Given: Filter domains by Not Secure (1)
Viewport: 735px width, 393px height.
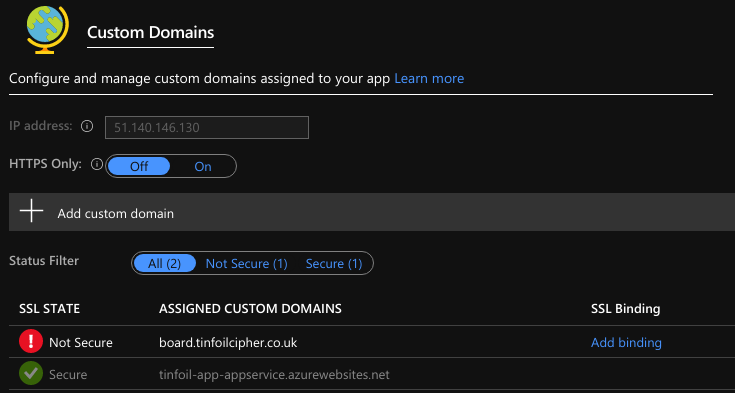Looking at the screenshot, I should tap(247, 264).
